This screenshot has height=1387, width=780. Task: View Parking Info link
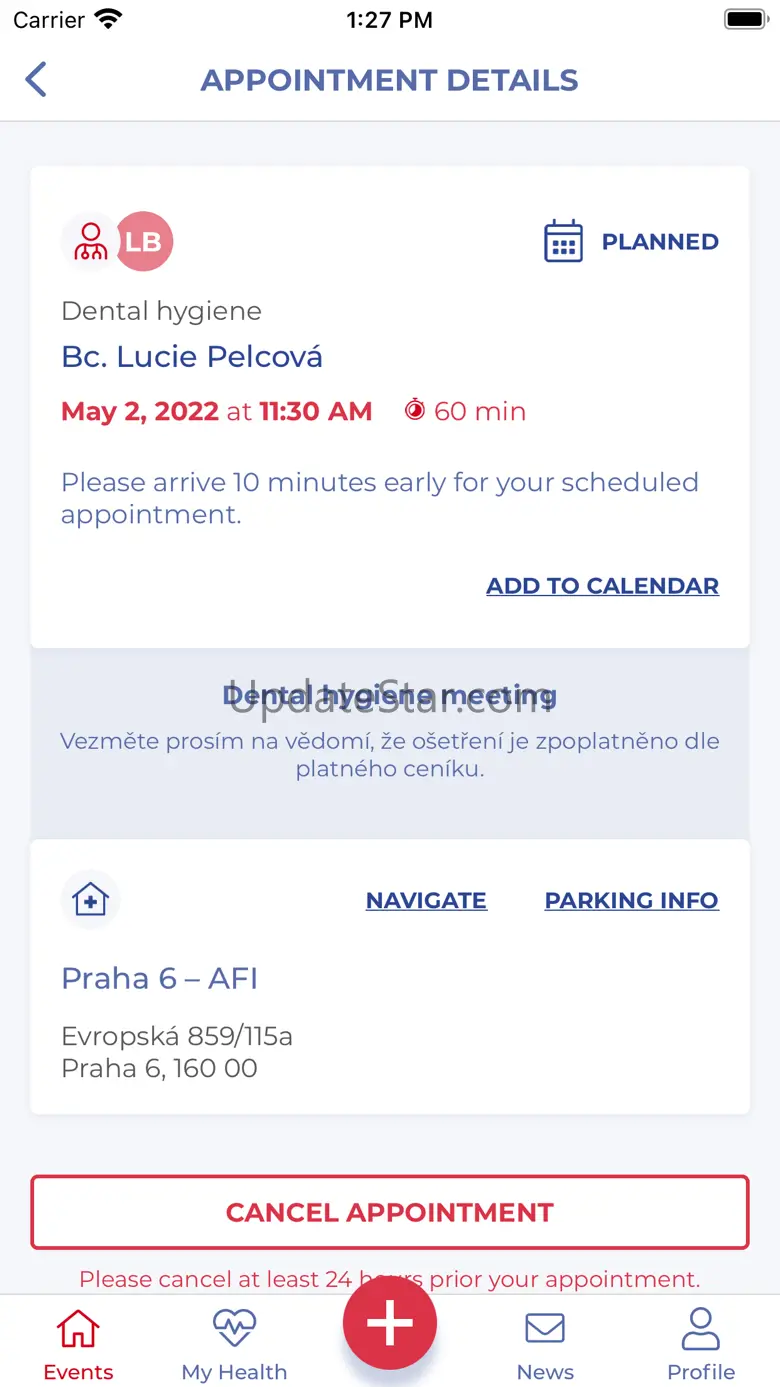coord(631,900)
